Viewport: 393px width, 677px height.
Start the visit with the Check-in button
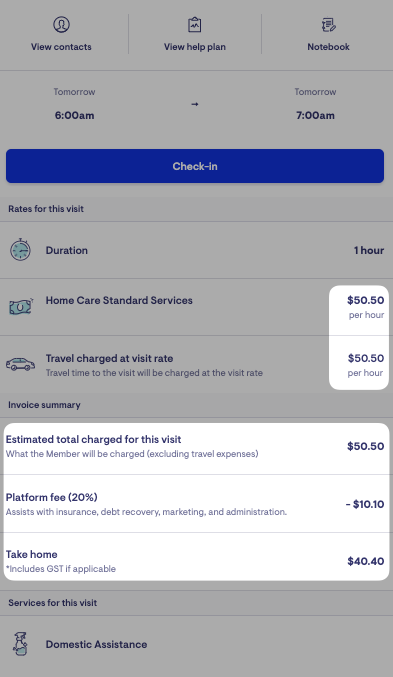pos(195,166)
